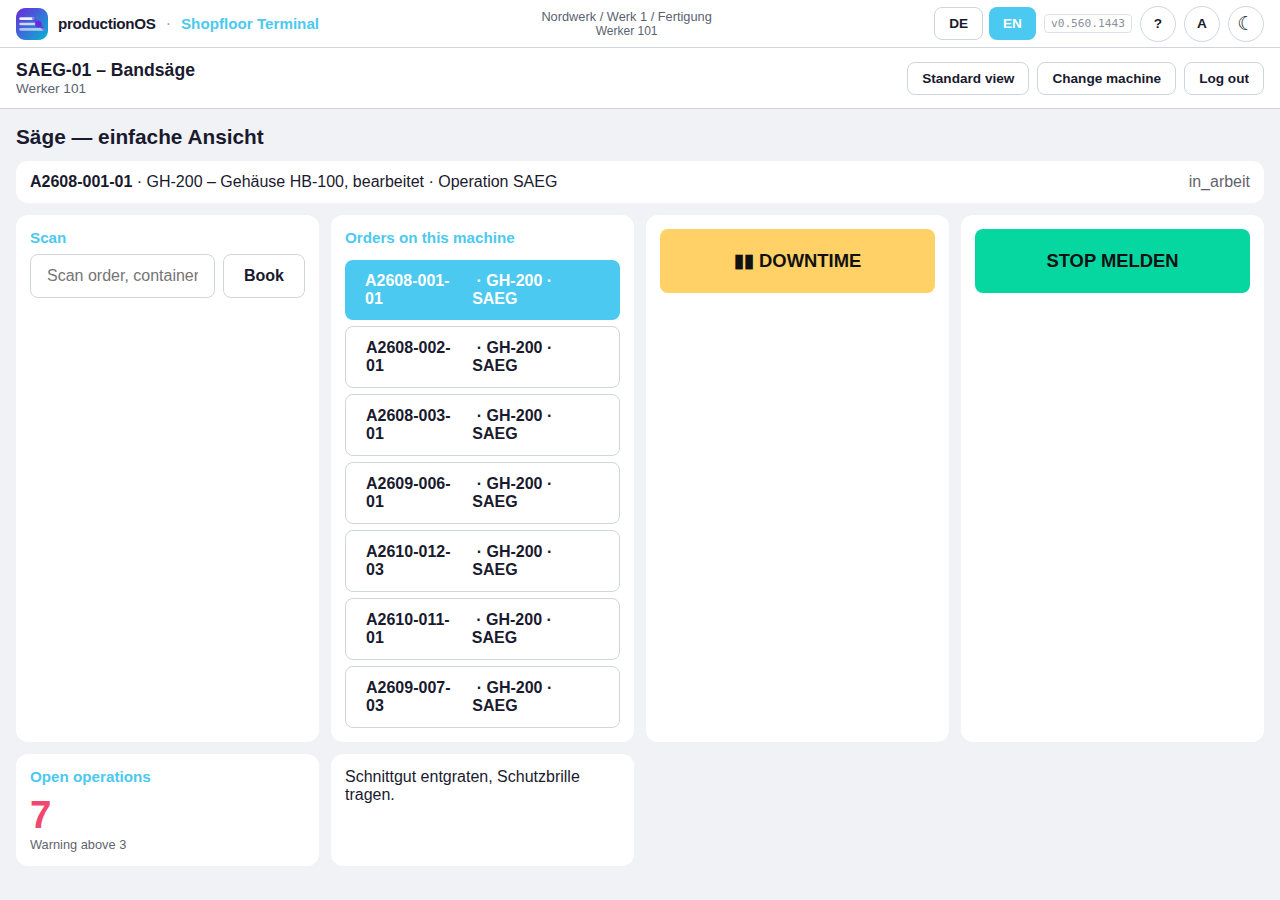This screenshot has width=1280, height=900.
Task: Switch language to DE
Action: 958,24
